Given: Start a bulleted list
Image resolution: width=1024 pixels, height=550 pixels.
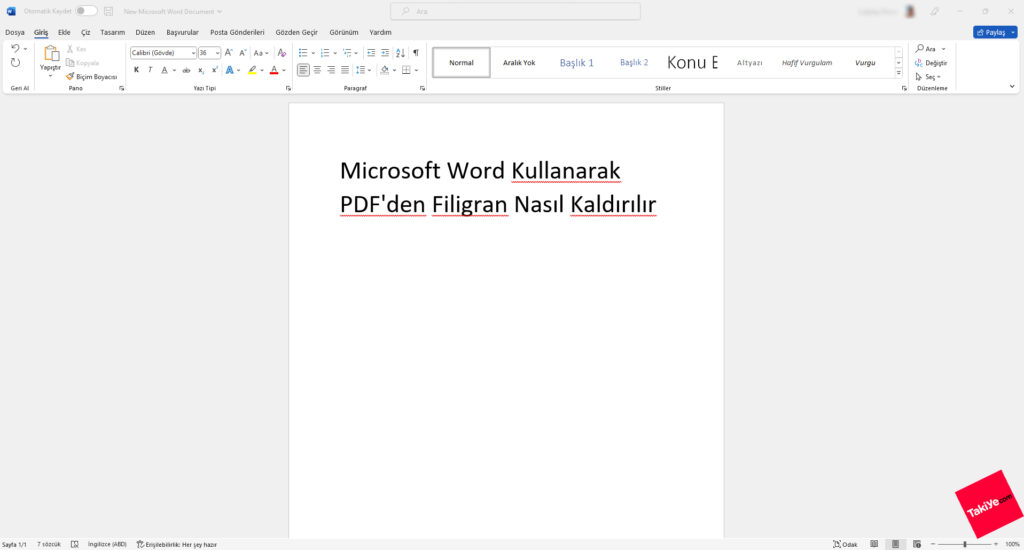Looking at the screenshot, I should 303,53.
